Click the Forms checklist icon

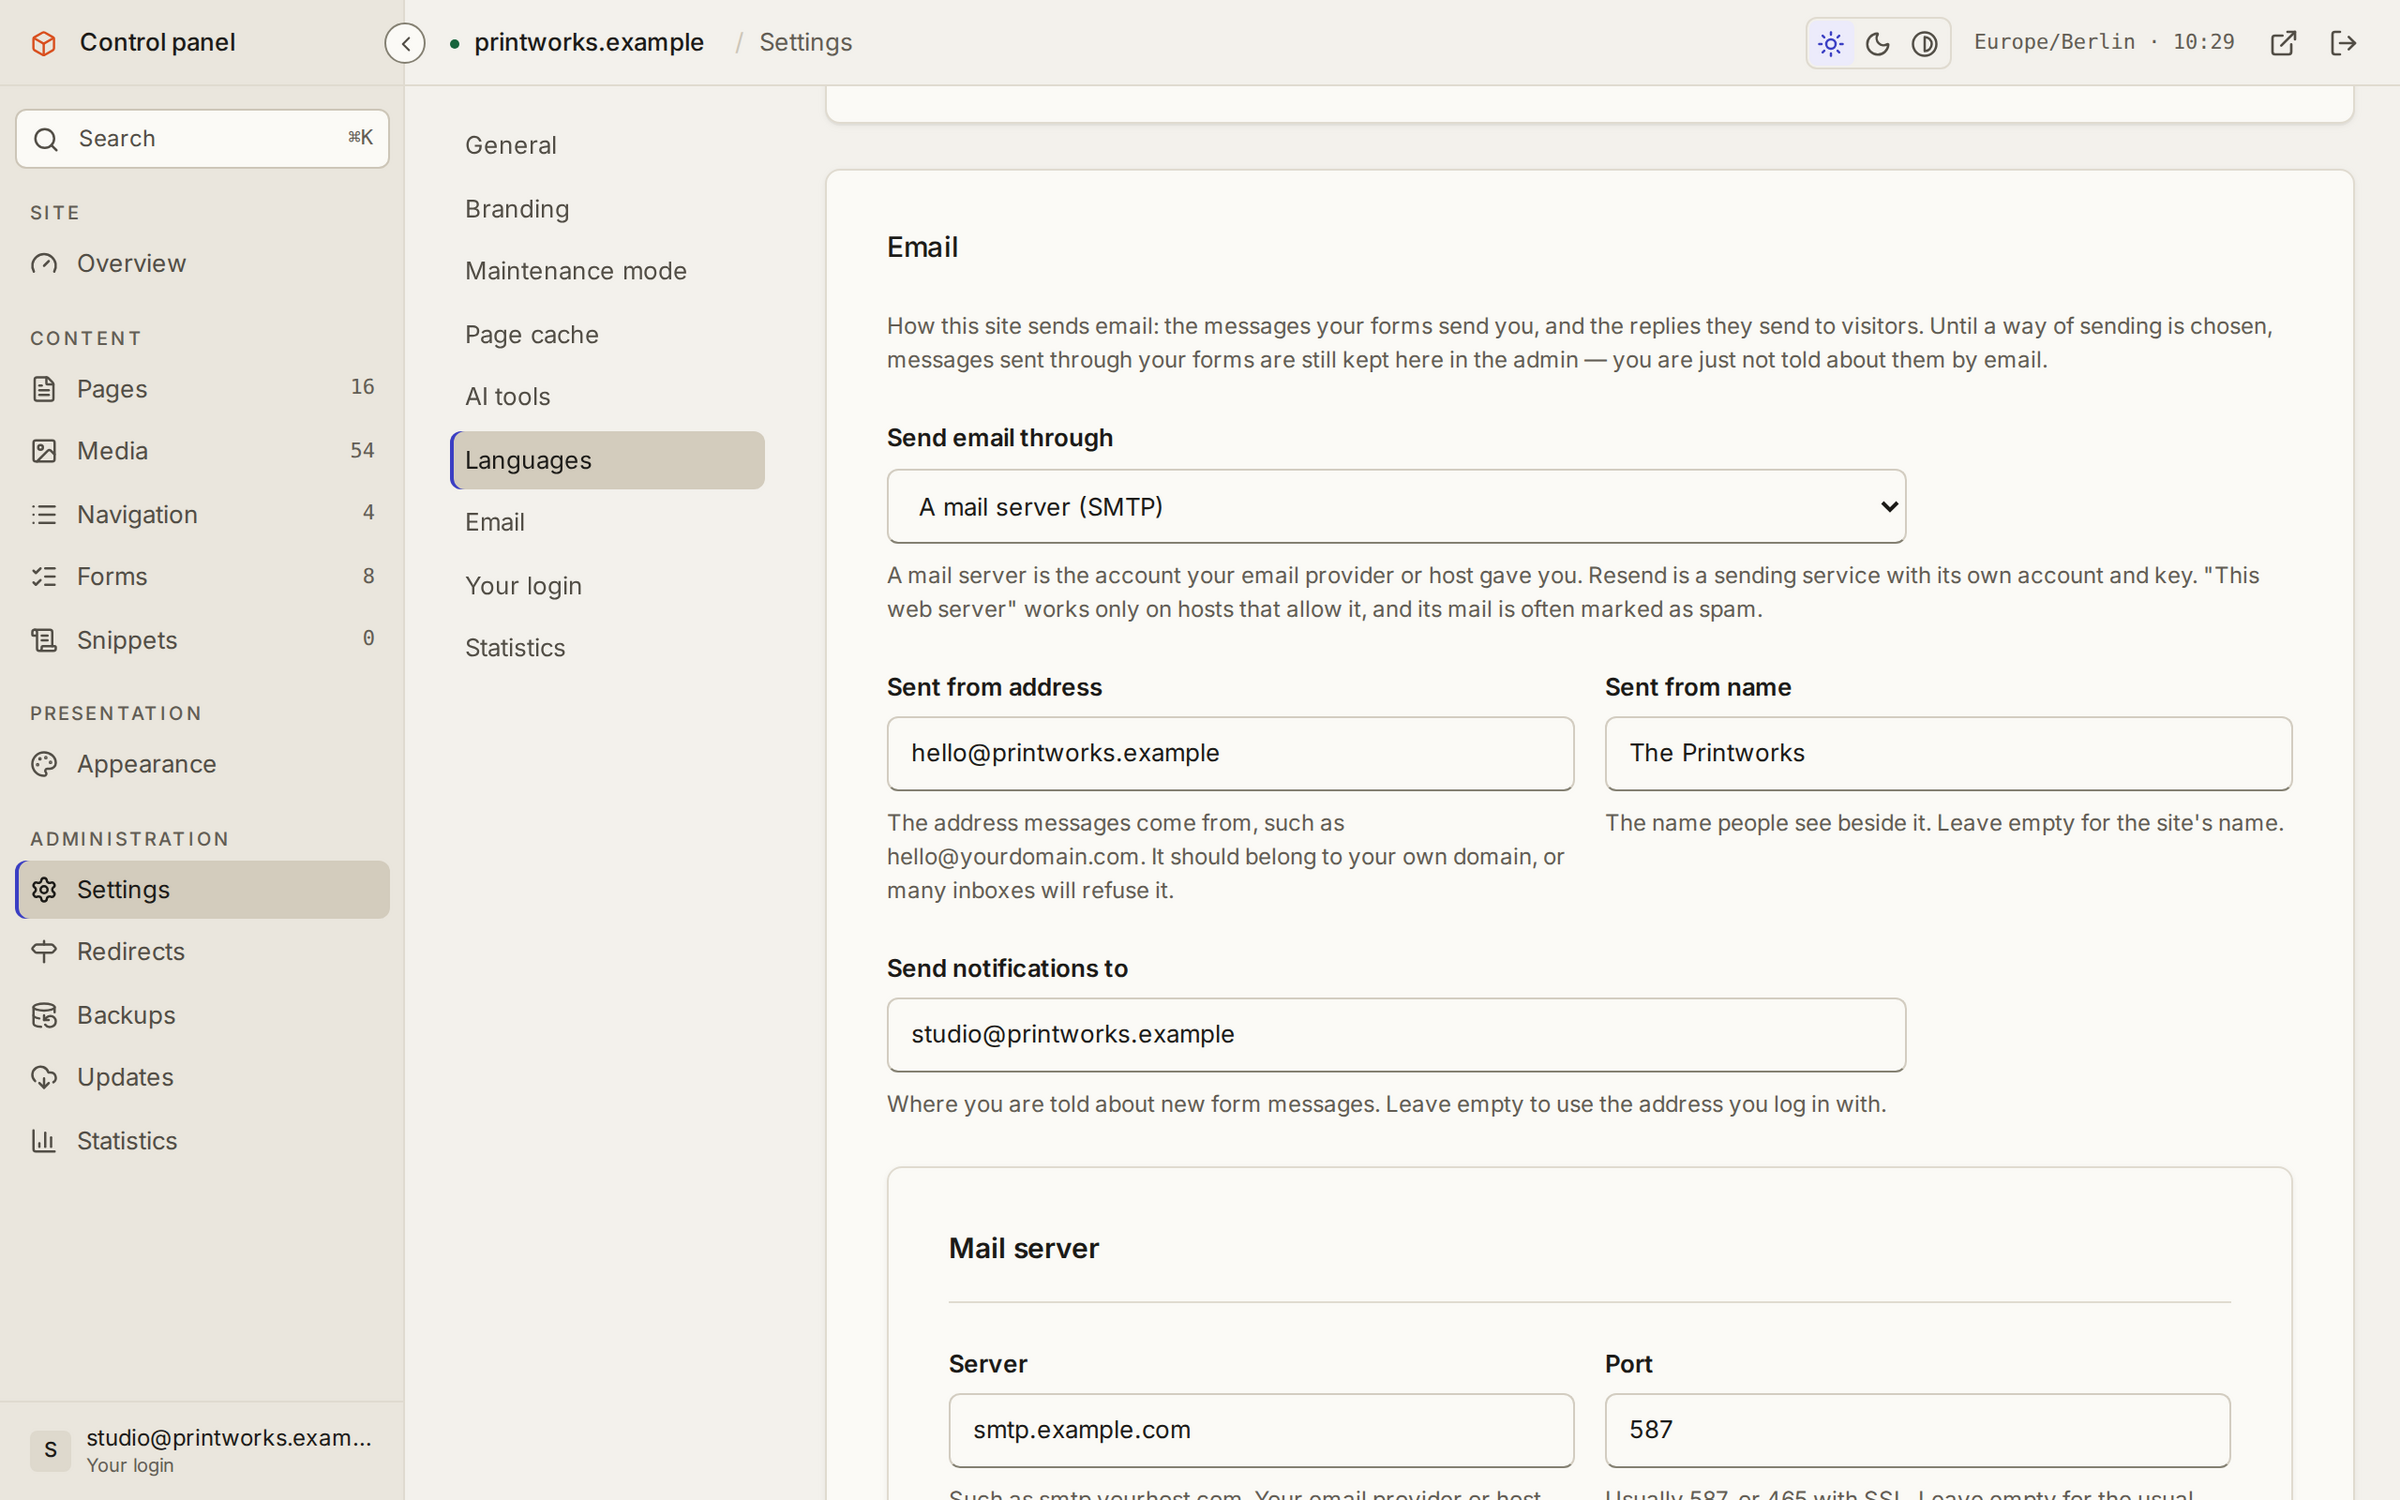pos(44,576)
